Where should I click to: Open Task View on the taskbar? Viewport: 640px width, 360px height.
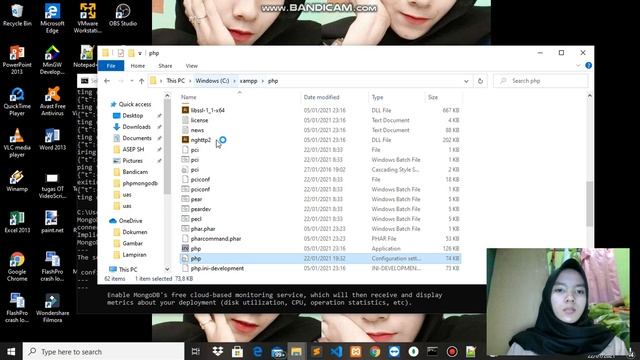point(196,351)
